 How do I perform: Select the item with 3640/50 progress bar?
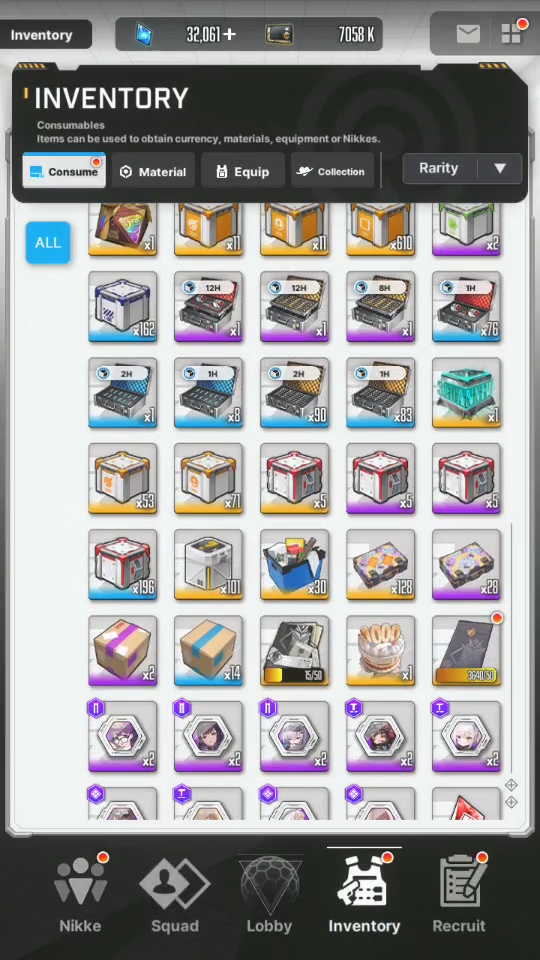(467, 650)
